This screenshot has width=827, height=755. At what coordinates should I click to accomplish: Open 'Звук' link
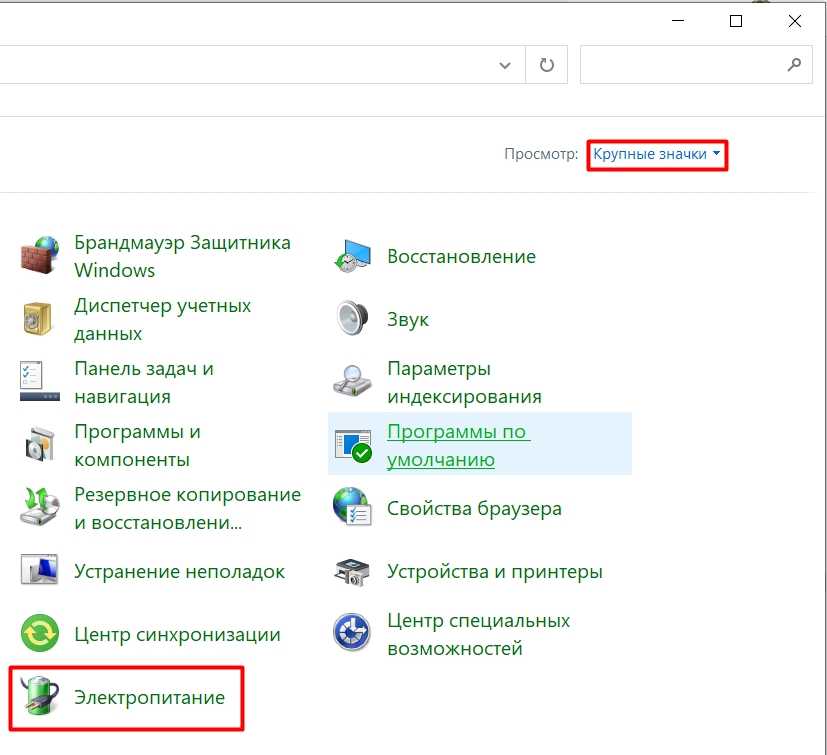[408, 320]
